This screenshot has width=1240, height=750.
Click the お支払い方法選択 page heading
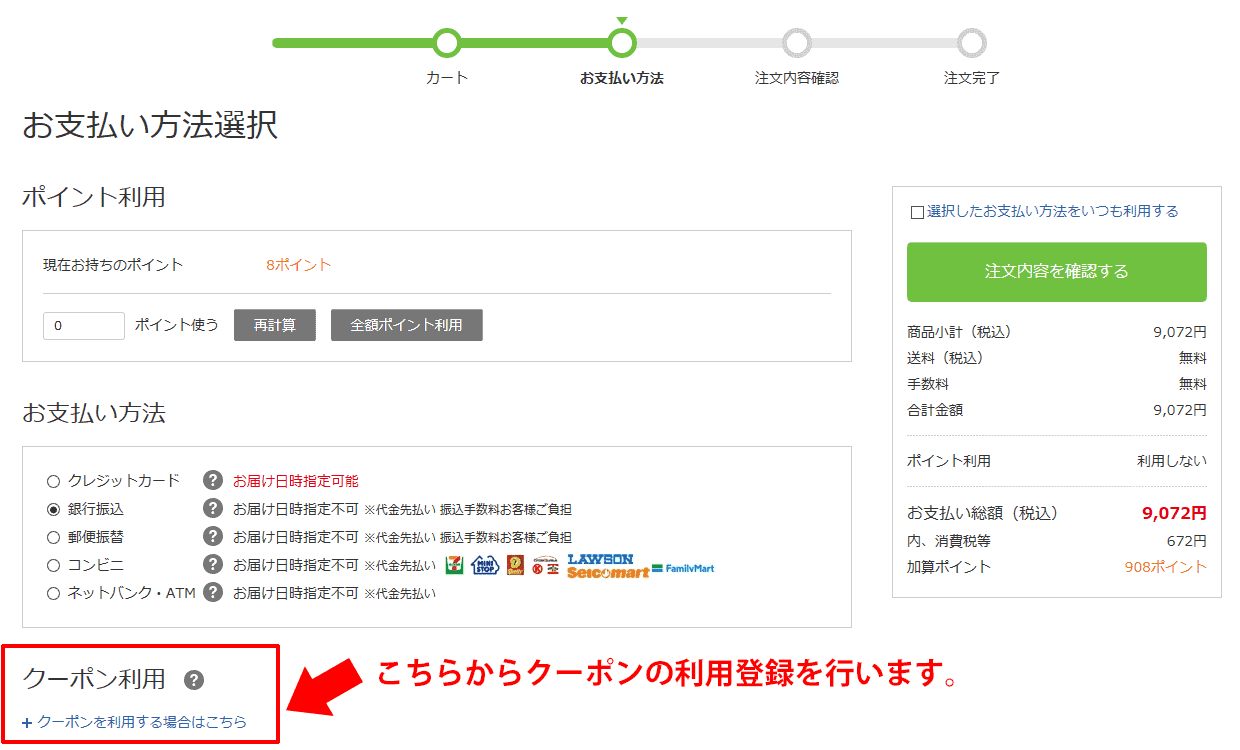(x=150, y=126)
